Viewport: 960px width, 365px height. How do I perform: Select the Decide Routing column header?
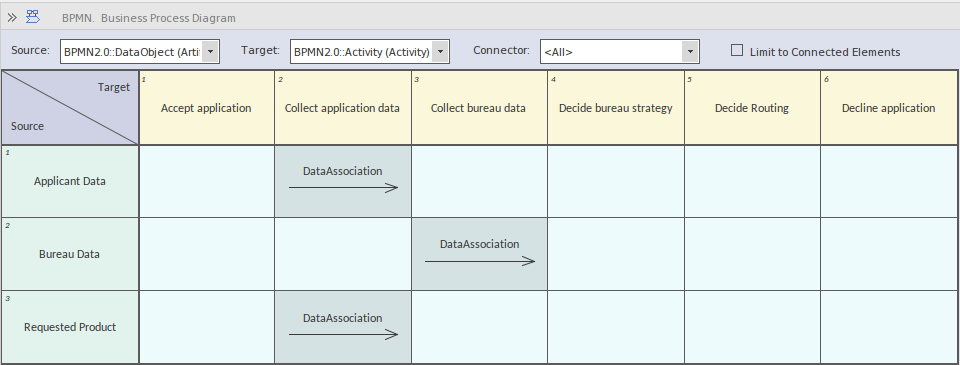click(x=752, y=108)
